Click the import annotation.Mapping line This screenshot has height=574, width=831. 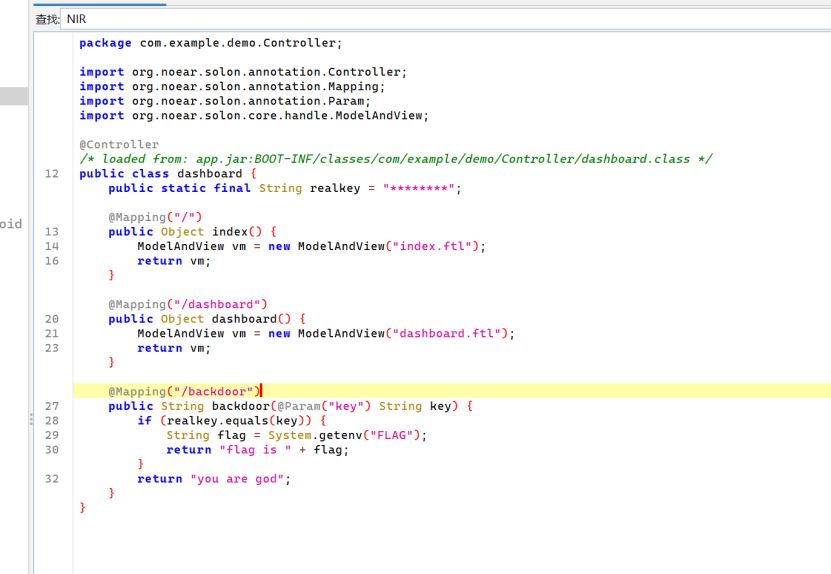pos(232,86)
